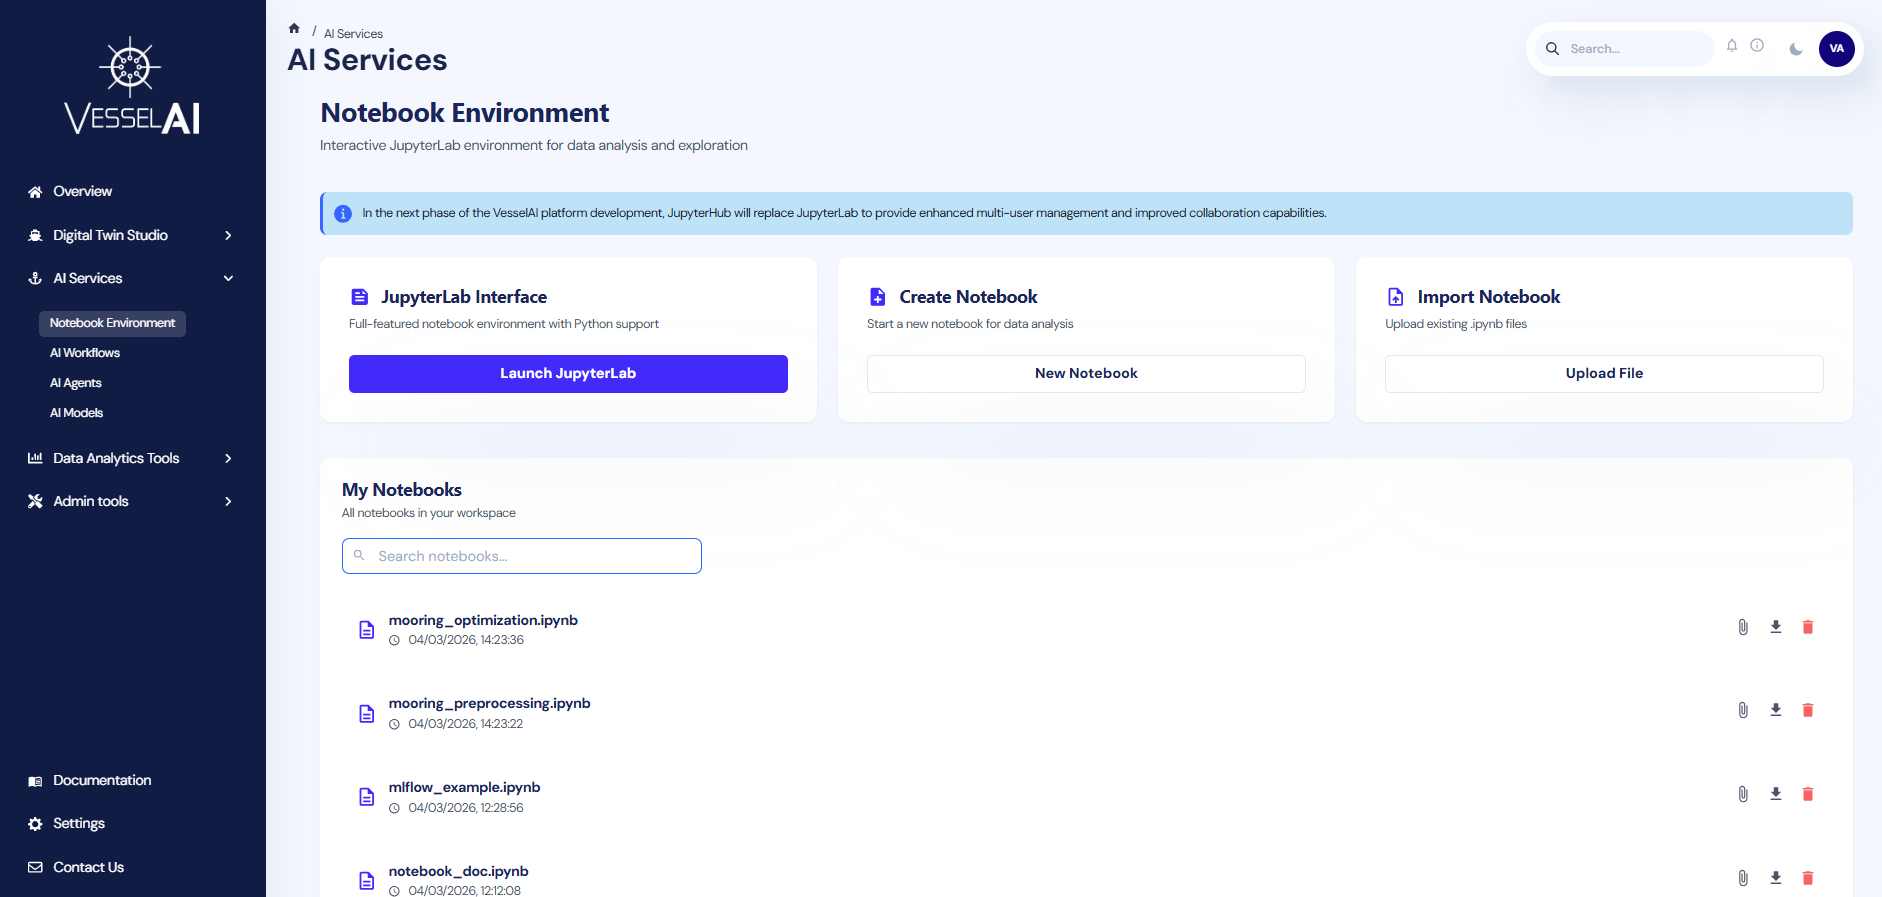The width and height of the screenshot is (1882, 897).
Task: Open AI Workflows in sidebar
Action: pos(85,353)
